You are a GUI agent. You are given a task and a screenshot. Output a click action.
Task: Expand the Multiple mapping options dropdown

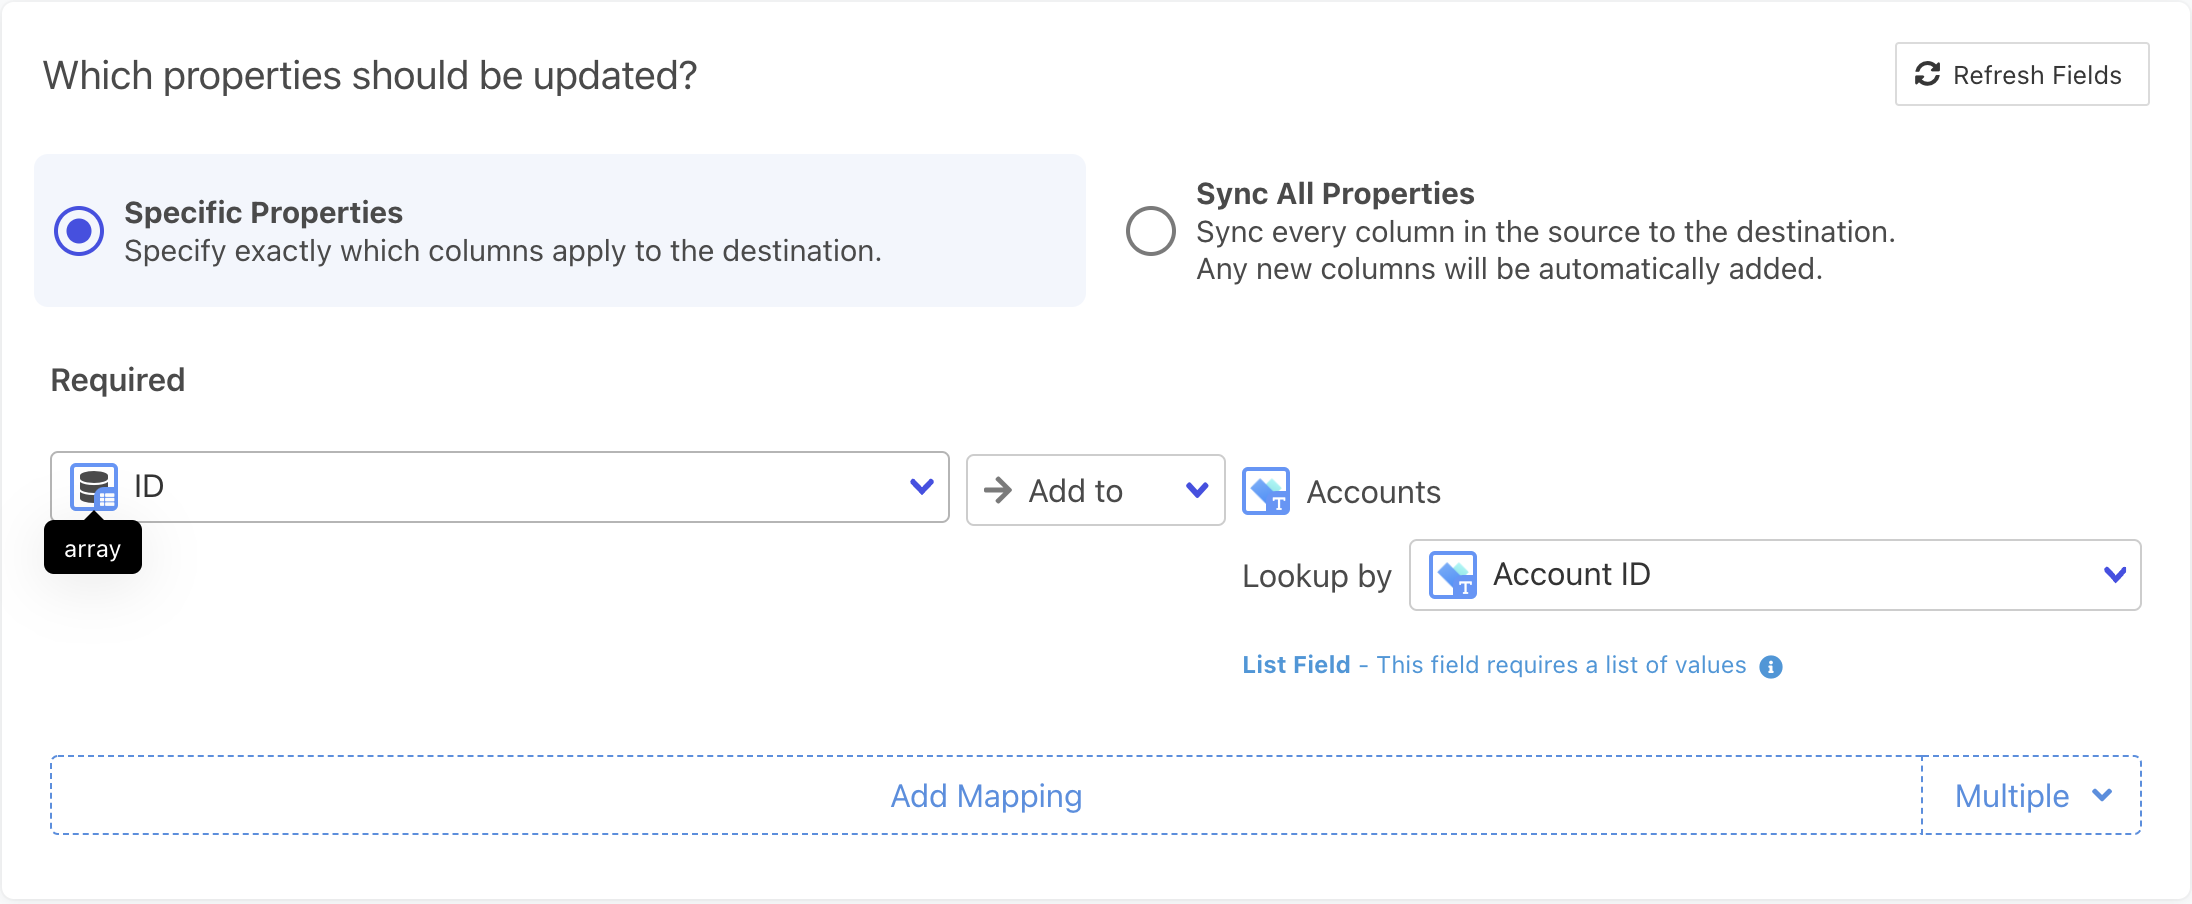pyautogui.click(x=2031, y=796)
